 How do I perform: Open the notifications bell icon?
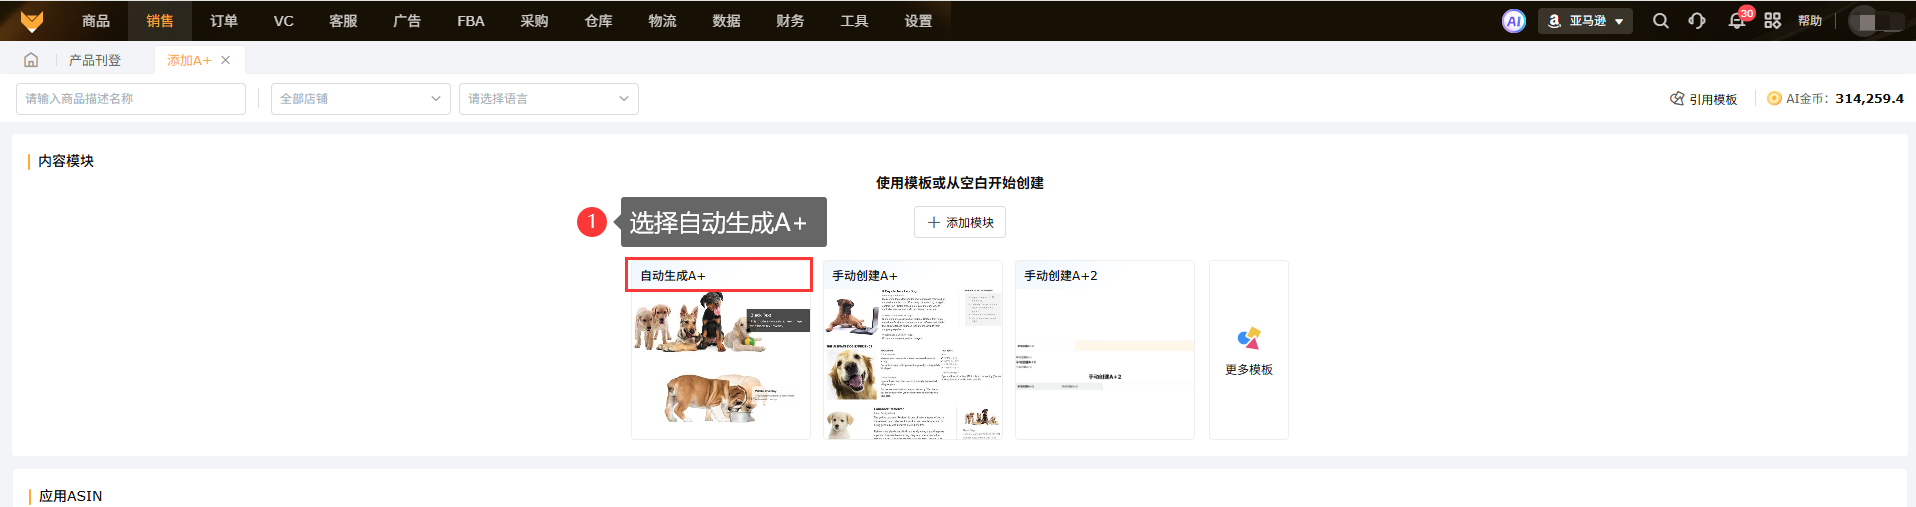tap(1737, 21)
